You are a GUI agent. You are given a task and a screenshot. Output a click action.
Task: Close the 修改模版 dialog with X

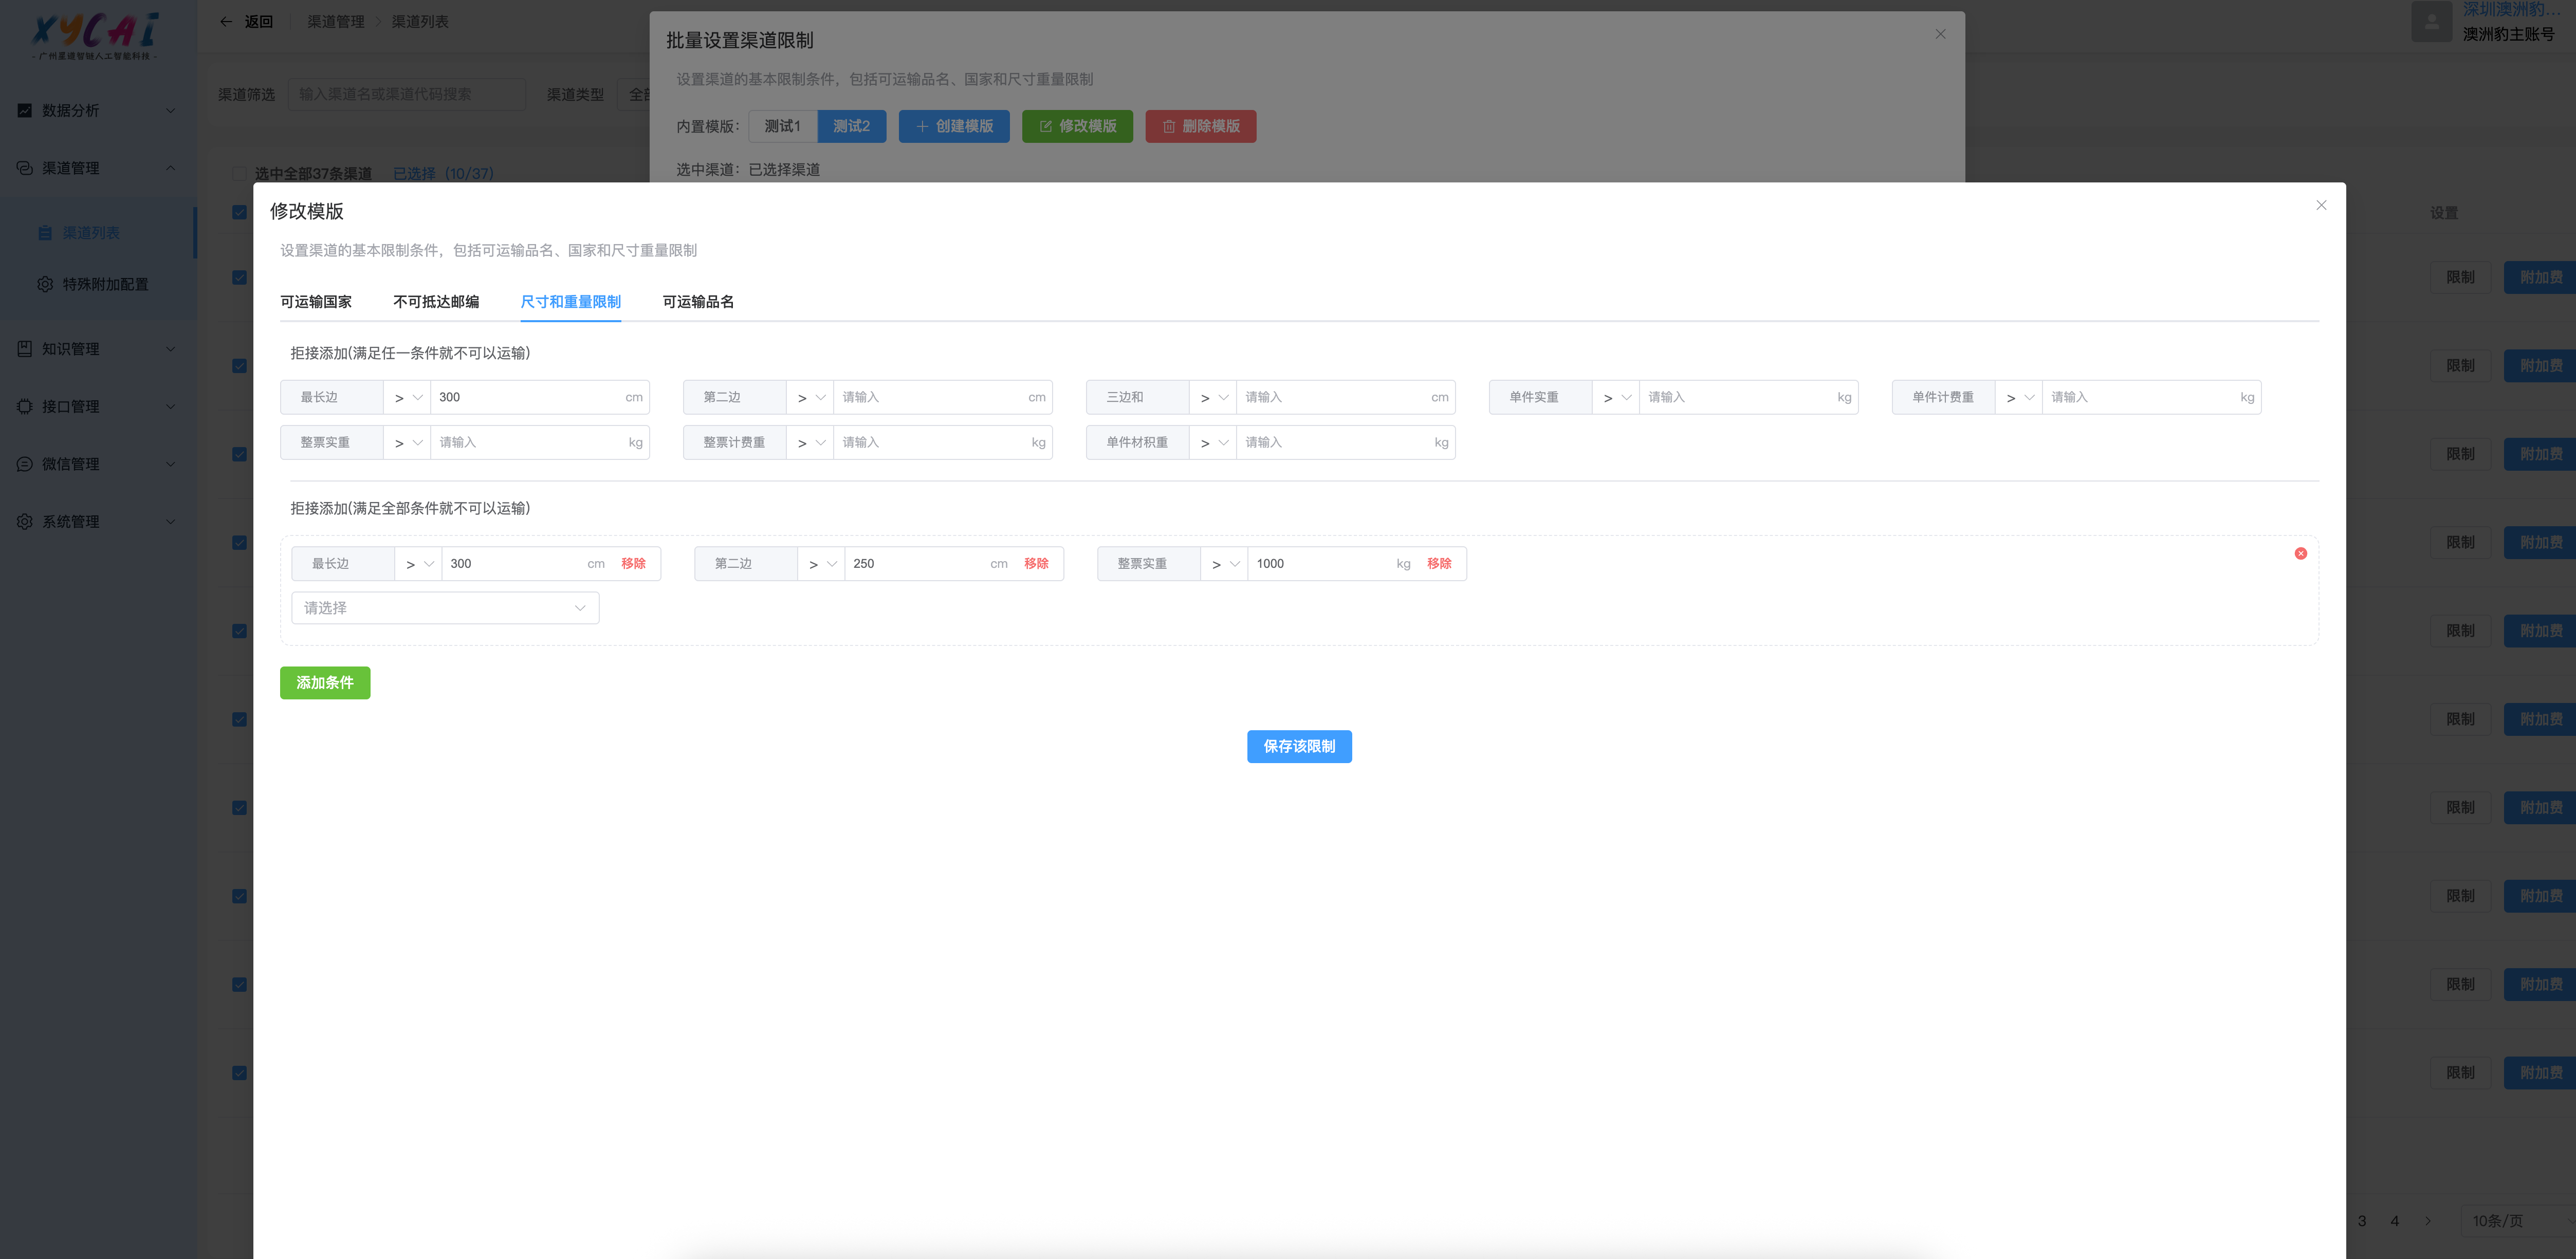click(x=2321, y=205)
